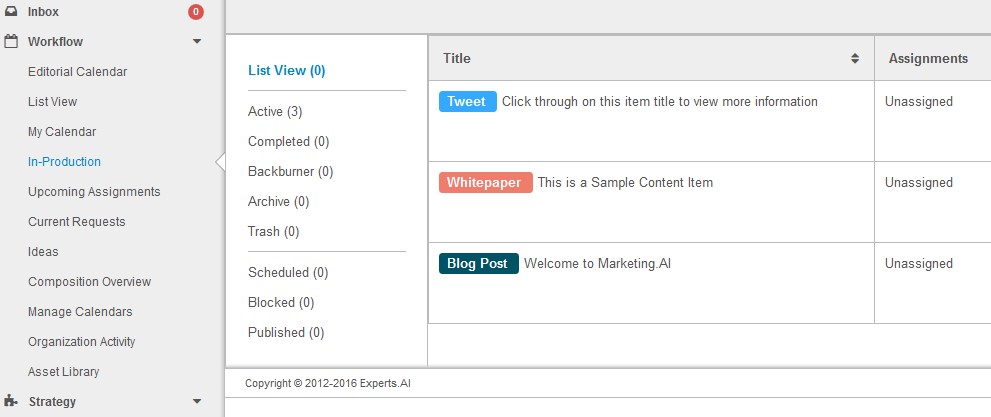Click the Strategy puzzle piece icon
The image size is (991, 417).
11,401
